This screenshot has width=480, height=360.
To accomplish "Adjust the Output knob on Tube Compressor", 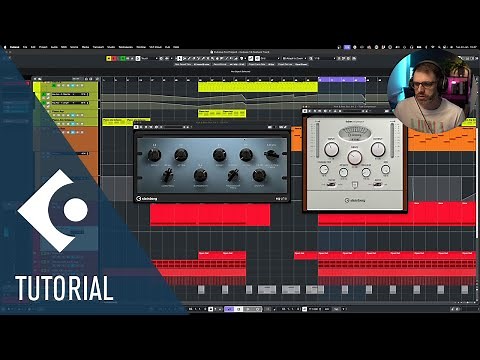I will [378, 149].
